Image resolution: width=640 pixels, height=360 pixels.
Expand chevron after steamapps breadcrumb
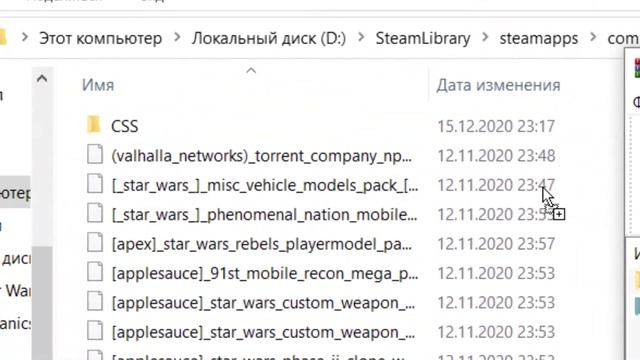(593, 38)
